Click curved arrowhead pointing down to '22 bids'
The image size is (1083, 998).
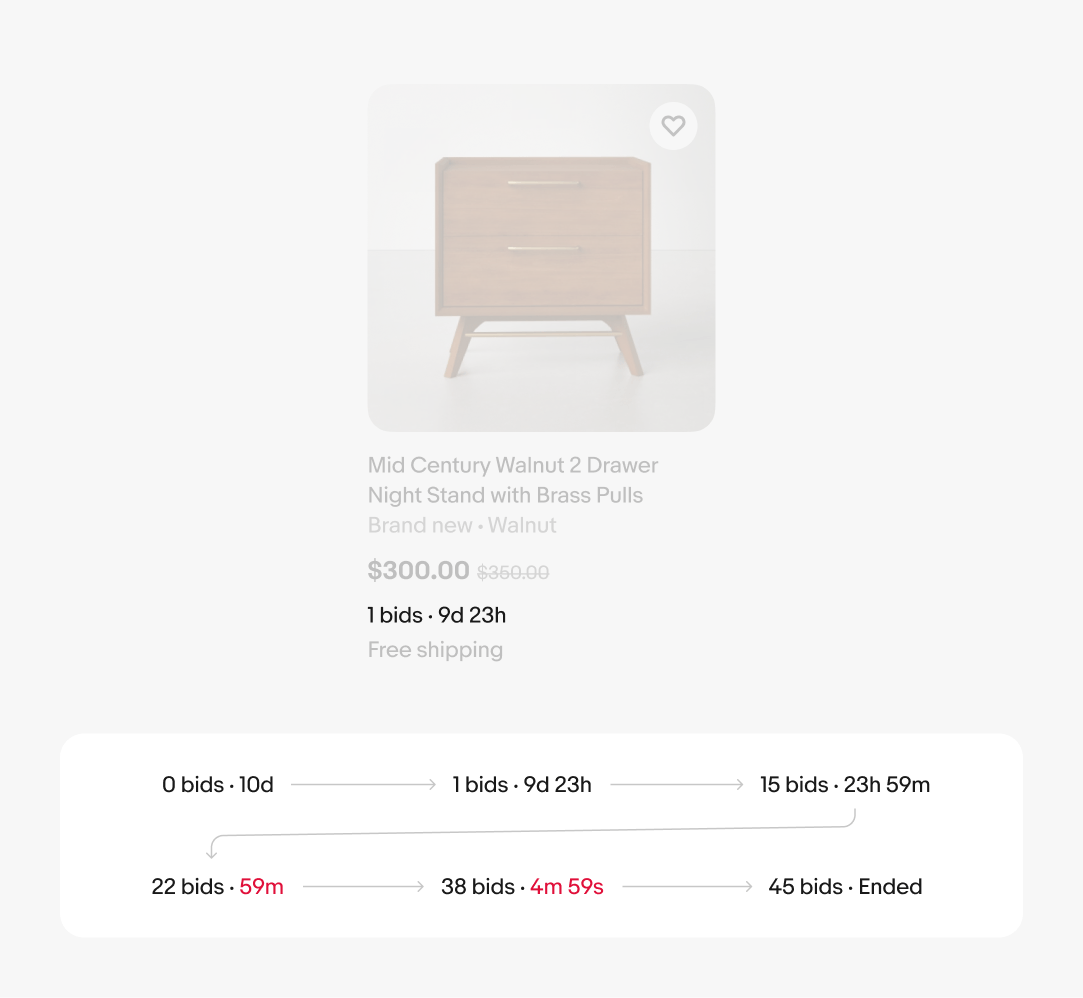click(212, 851)
